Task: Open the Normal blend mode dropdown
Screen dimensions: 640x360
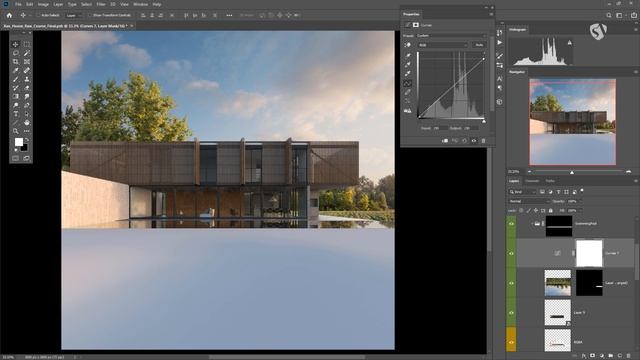Action: point(529,201)
